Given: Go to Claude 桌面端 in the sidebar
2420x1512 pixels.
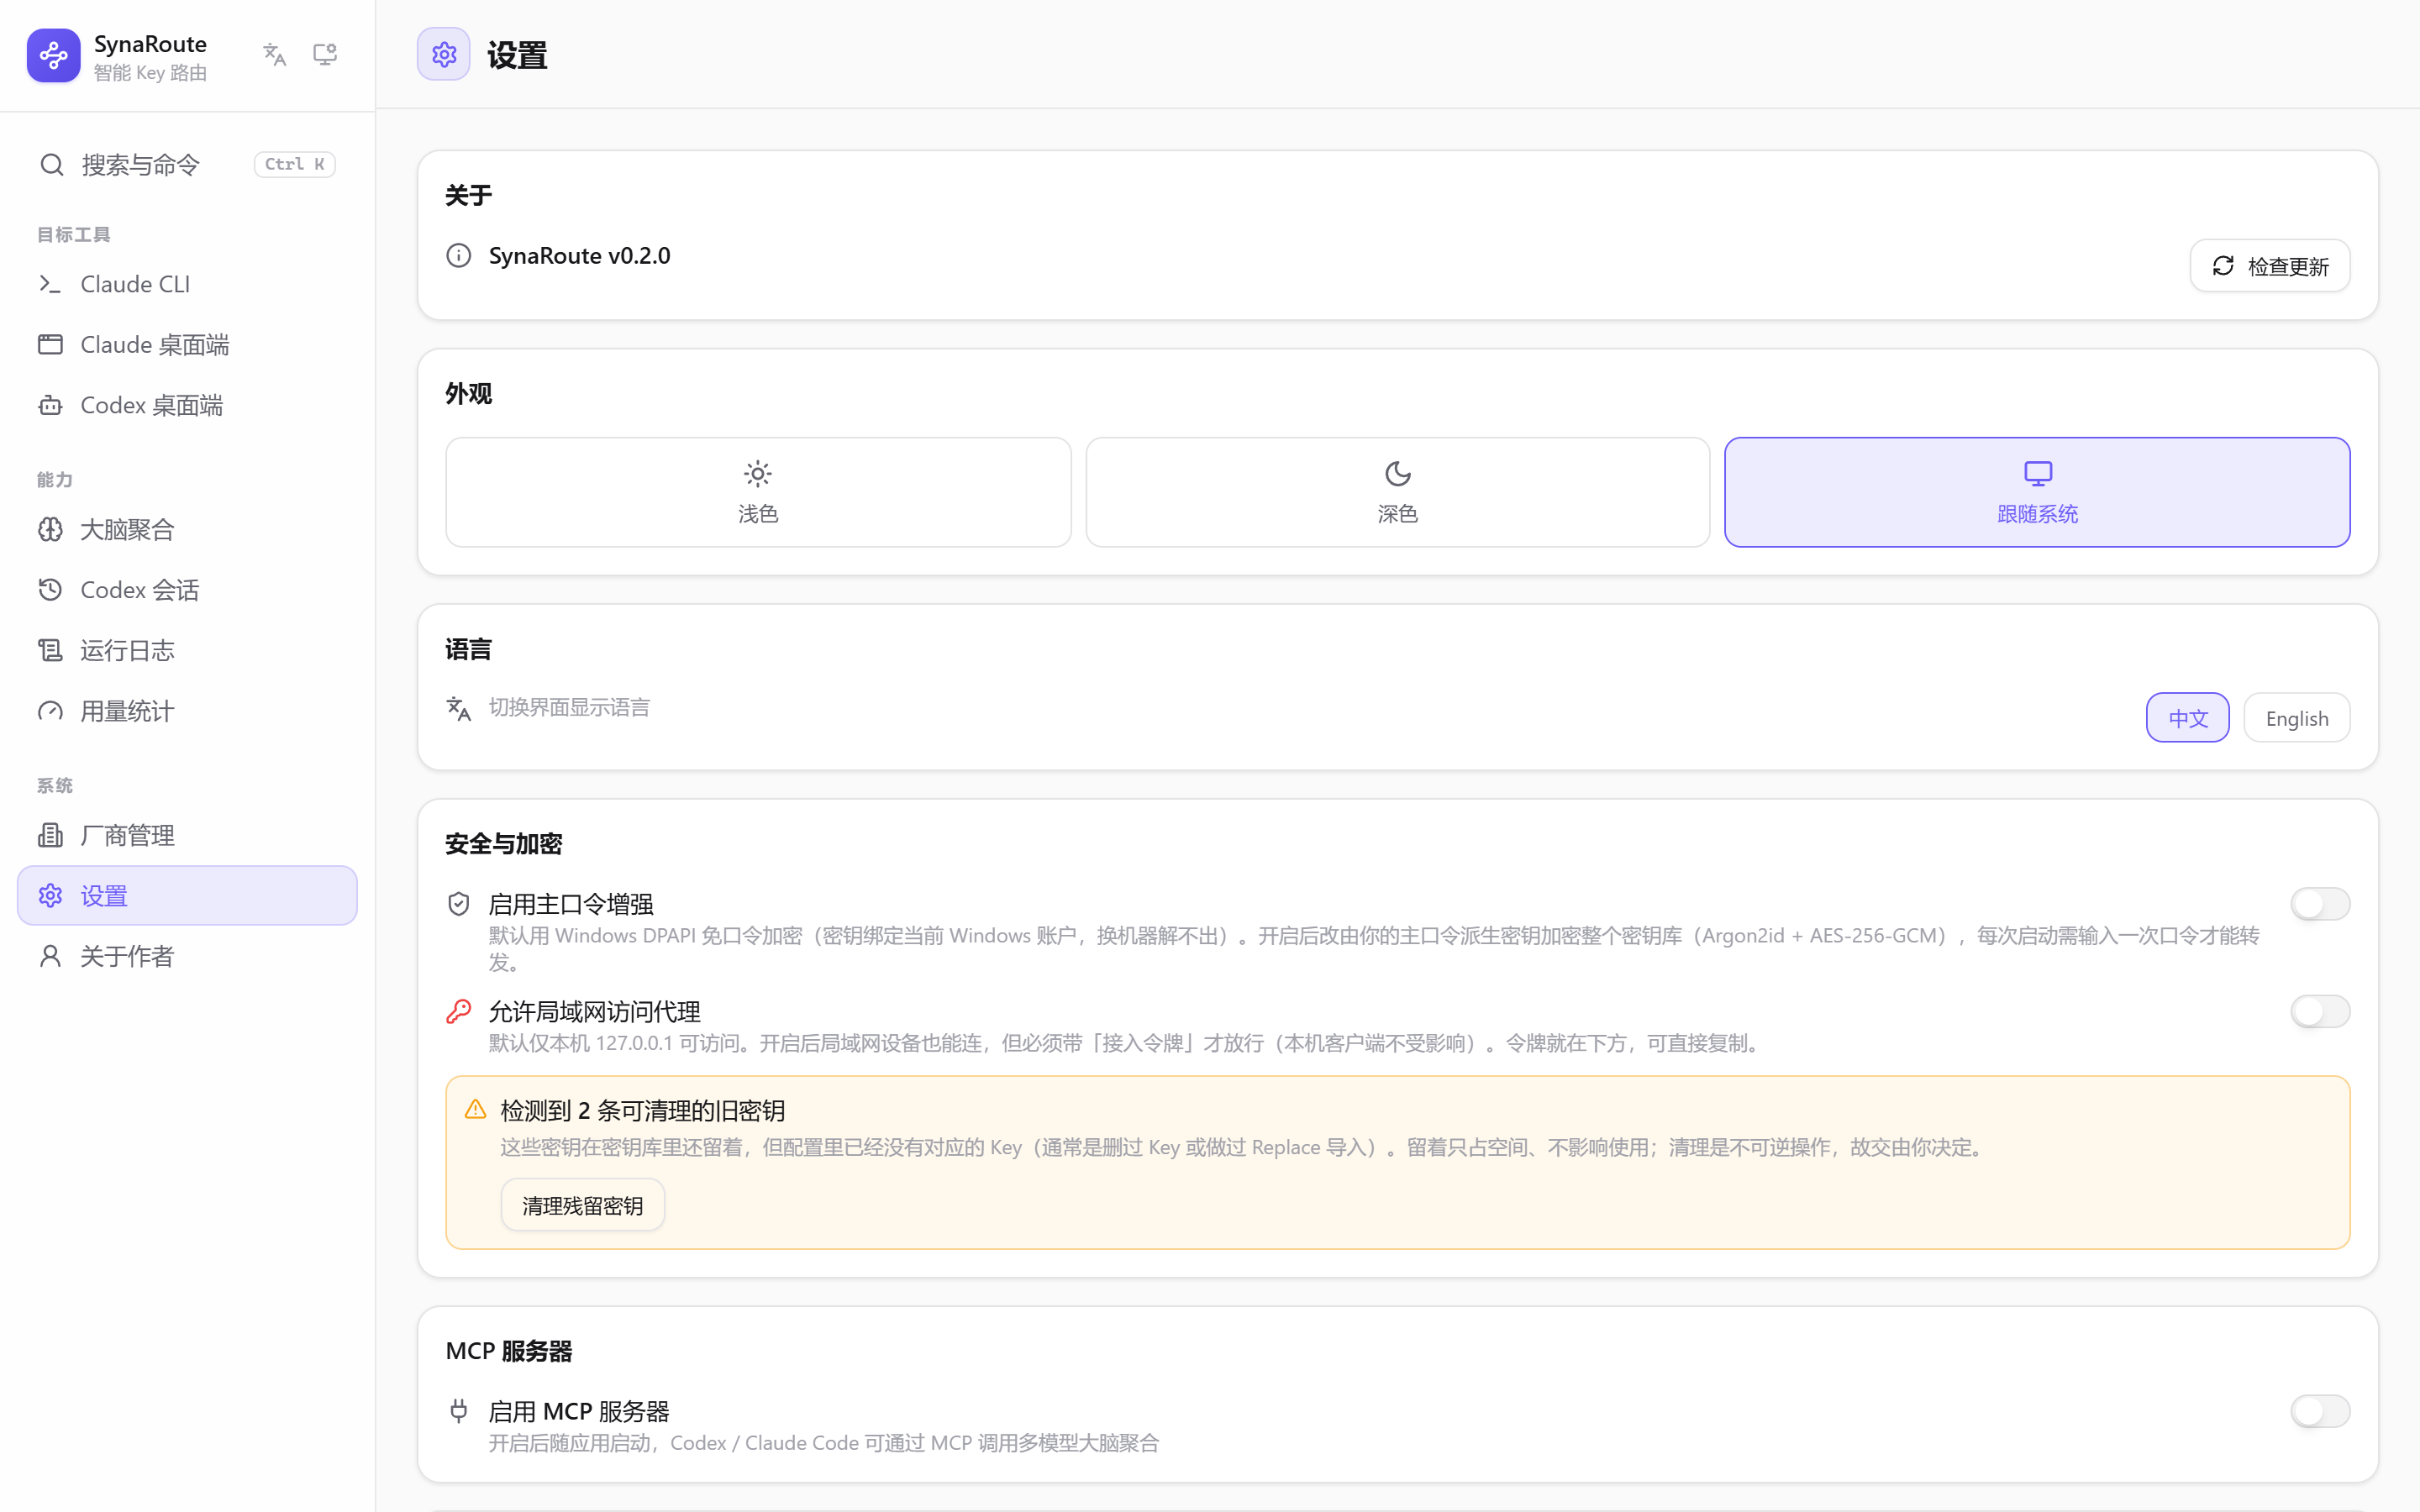Looking at the screenshot, I should [x=187, y=345].
